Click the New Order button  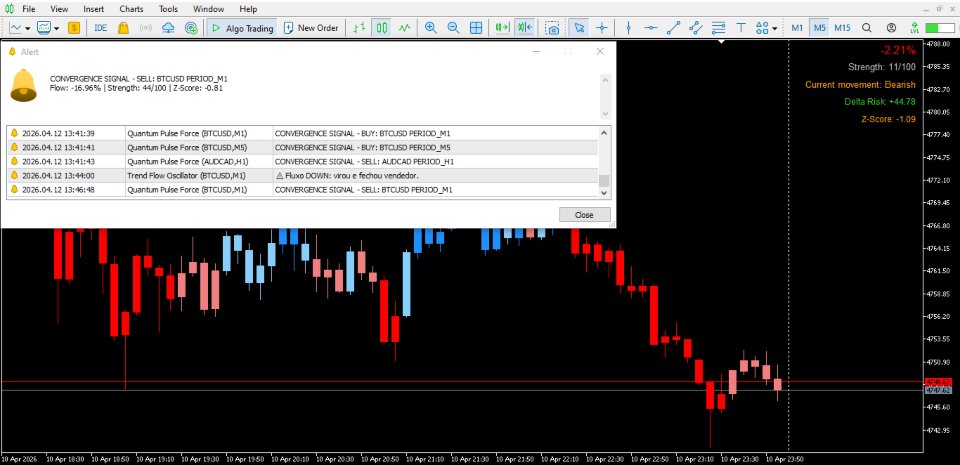312,28
